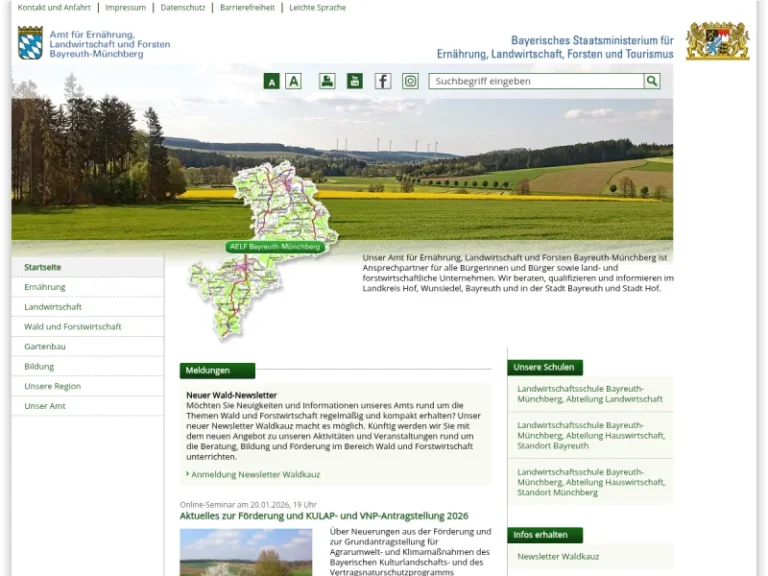This screenshot has height=576, width=768.
Task: Open Abteilung Hauswirtschaft, Standort Bayreuth link
Action: (591, 435)
